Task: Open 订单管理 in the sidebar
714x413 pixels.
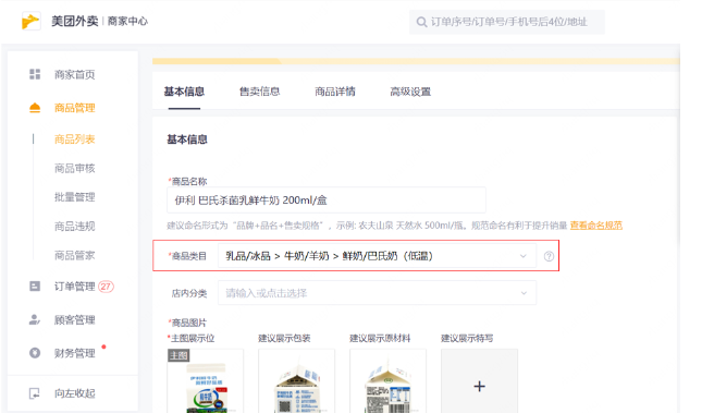Action: (75, 286)
